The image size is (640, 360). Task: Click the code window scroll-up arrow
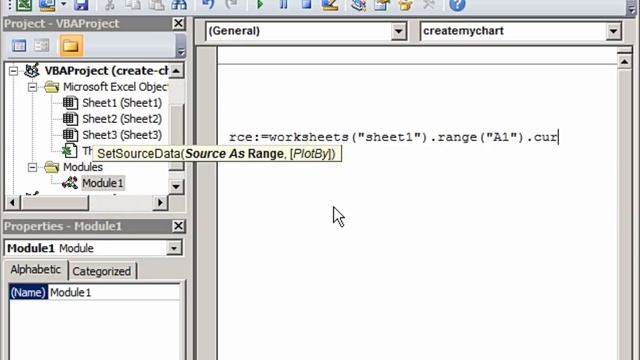point(624,62)
